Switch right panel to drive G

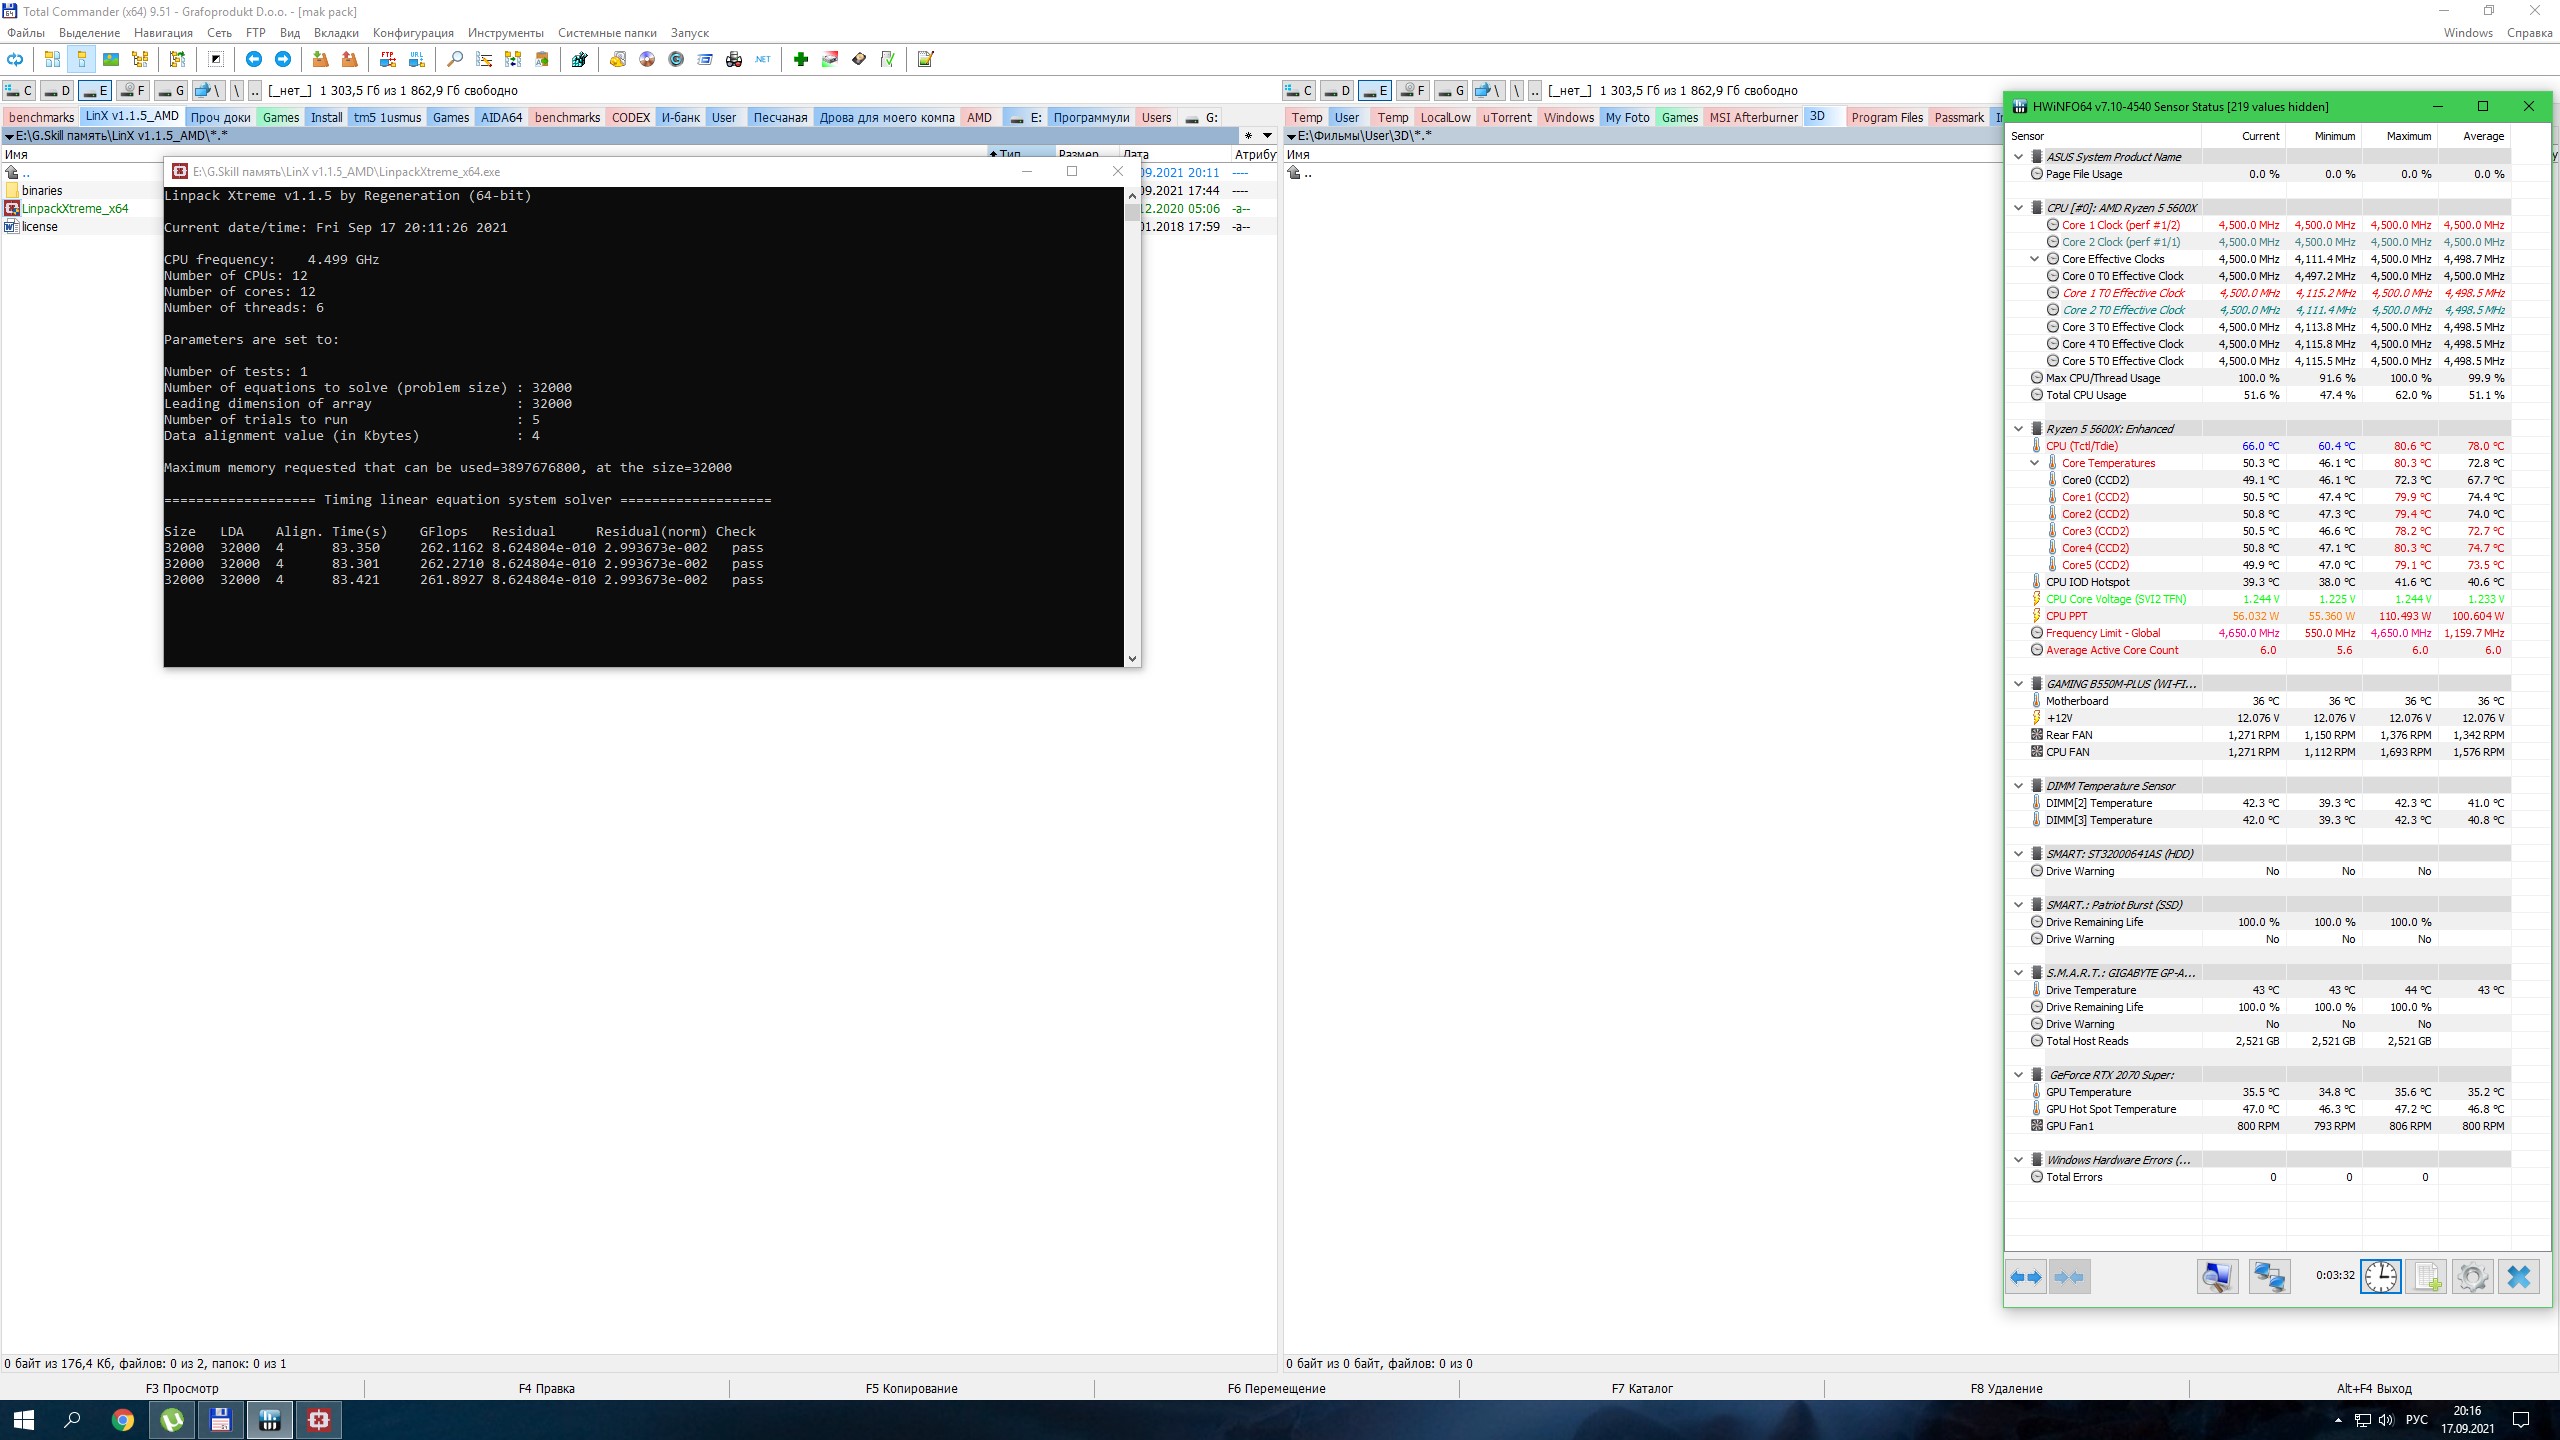click(1451, 91)
